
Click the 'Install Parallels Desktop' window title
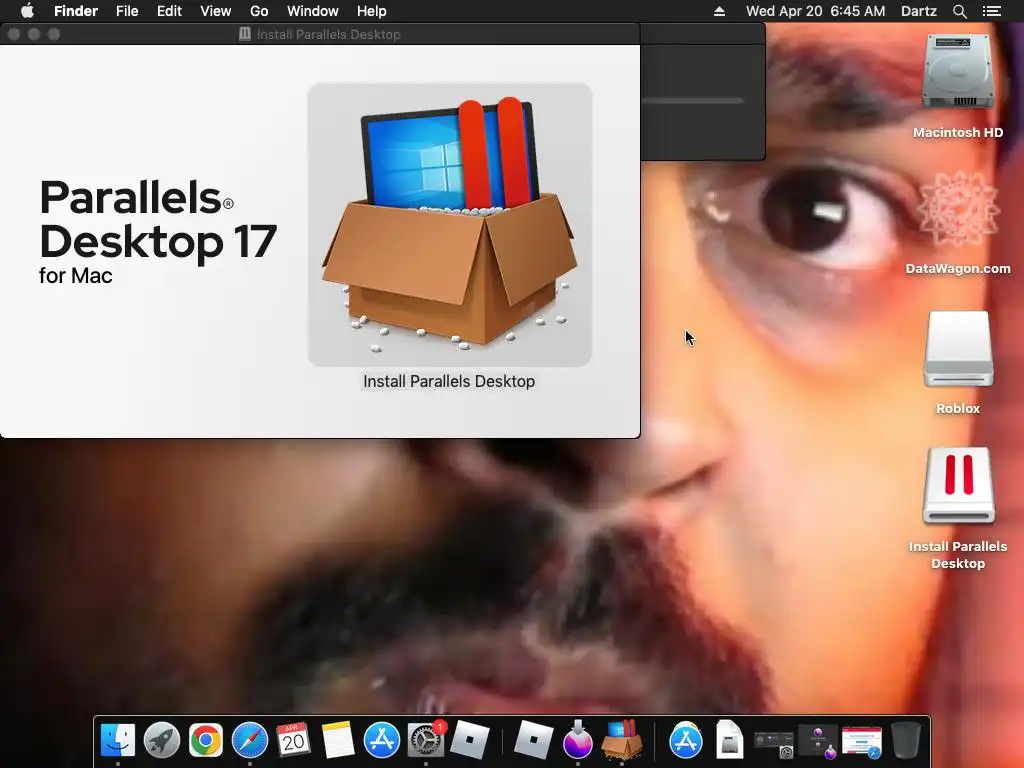pos(328,34)
